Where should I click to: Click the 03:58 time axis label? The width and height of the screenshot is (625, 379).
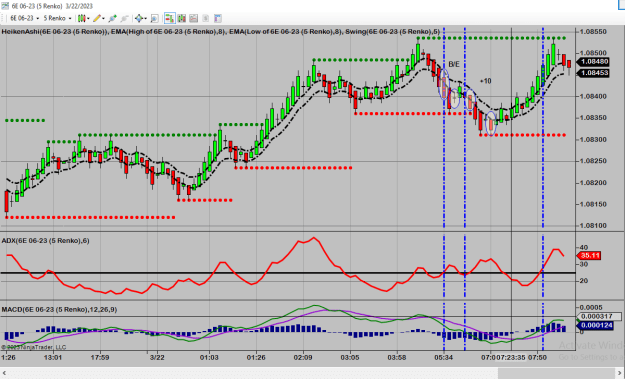(397, 357)
